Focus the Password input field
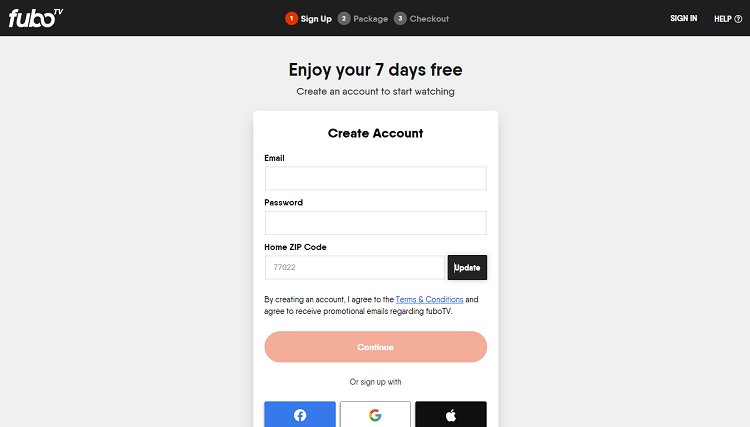The image size is (750, 427). [x=375, y=222]
